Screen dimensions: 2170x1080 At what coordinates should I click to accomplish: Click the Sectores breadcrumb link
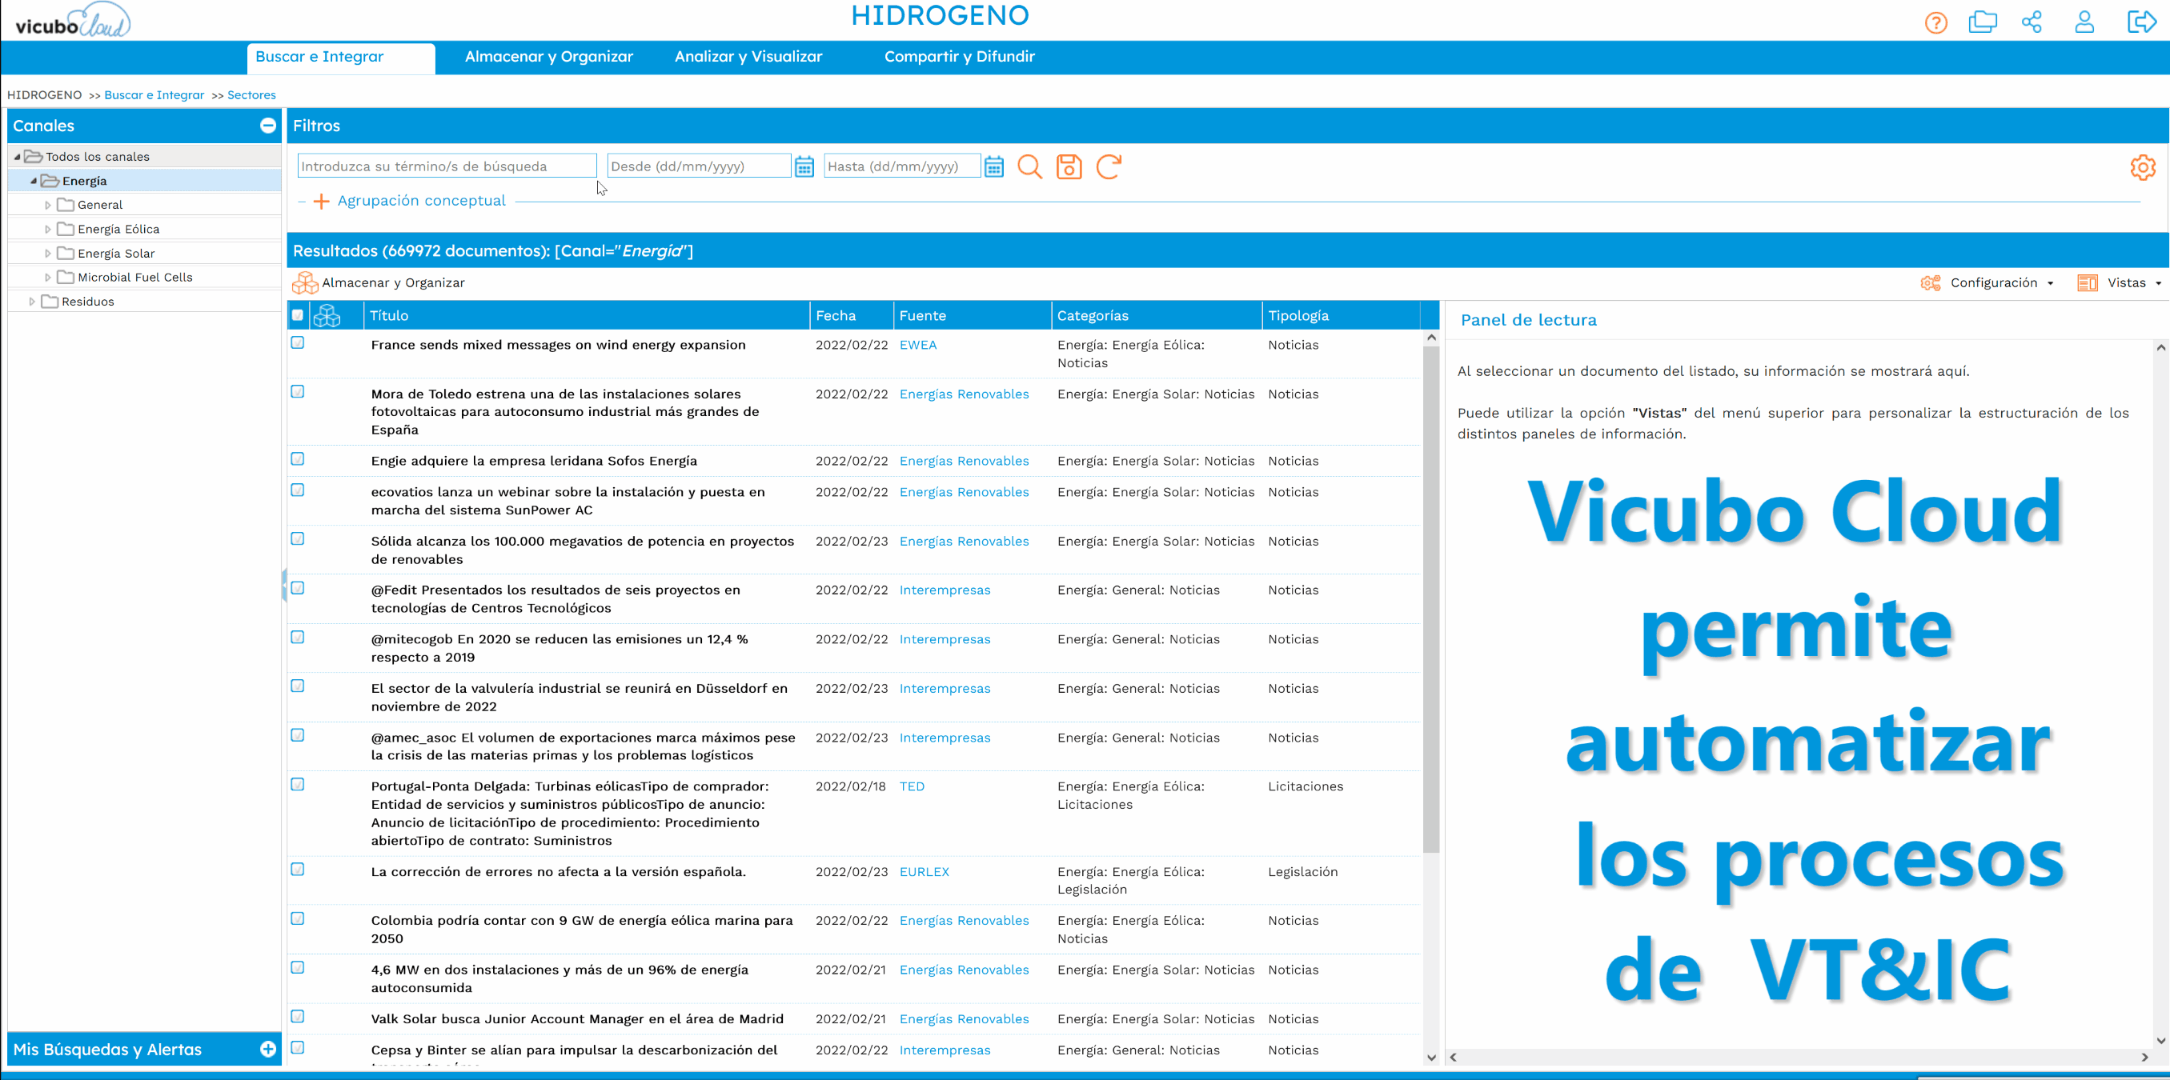(x=251, y=95)
